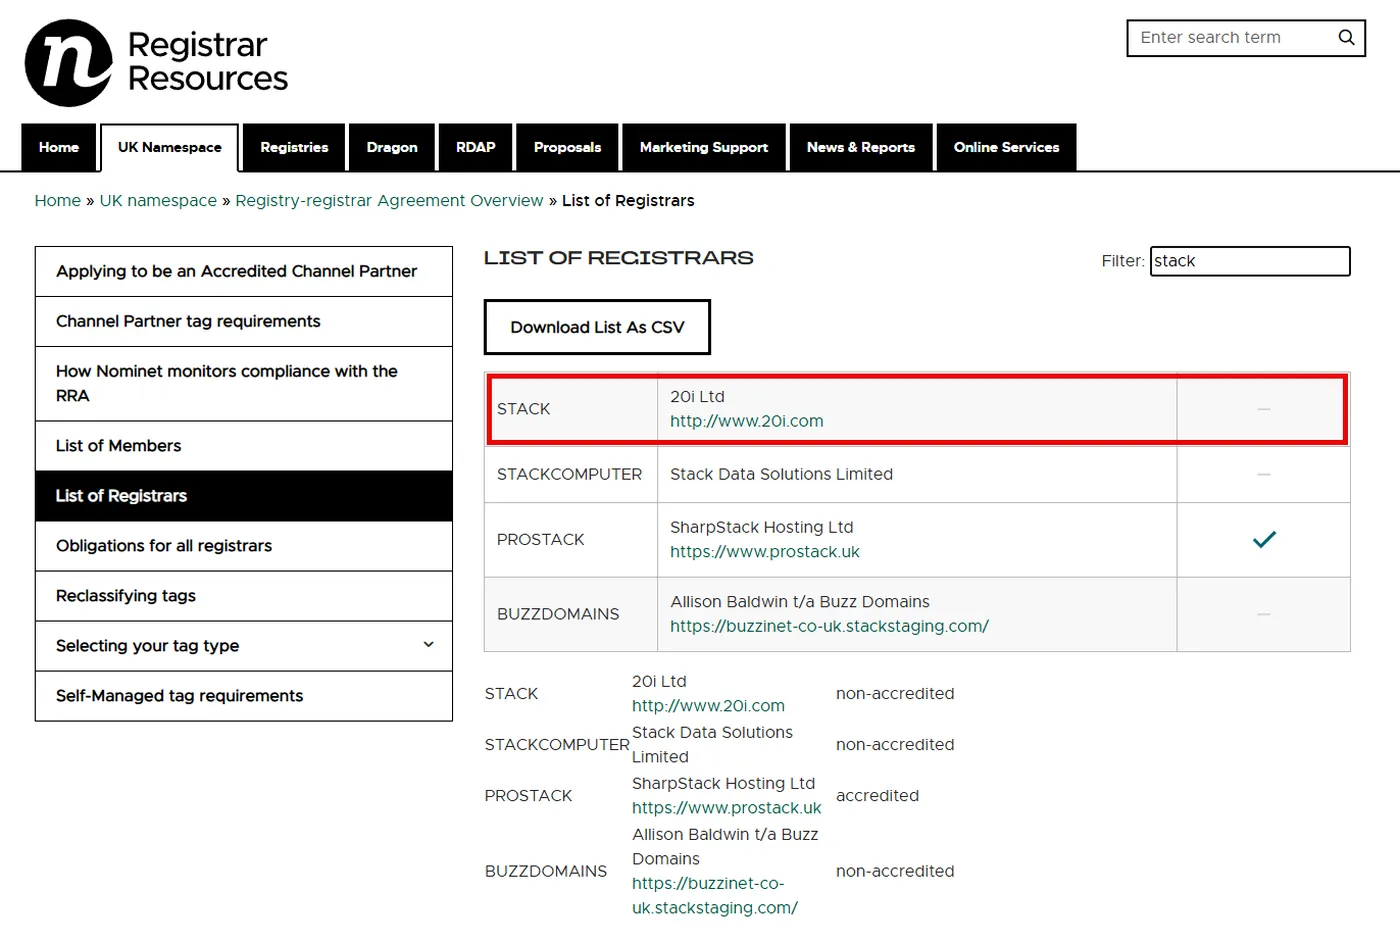Open the Dragon tab
Image resolution: width=1400 pixels, height=942 pixels.
392,147
